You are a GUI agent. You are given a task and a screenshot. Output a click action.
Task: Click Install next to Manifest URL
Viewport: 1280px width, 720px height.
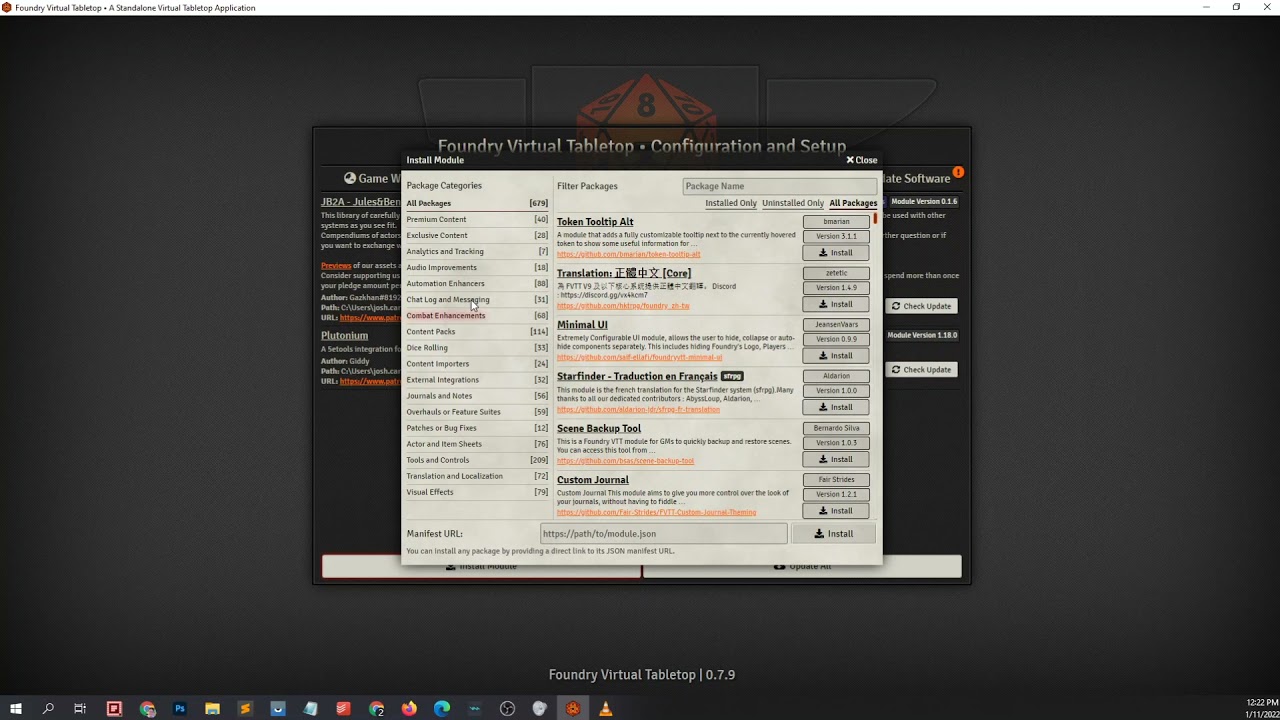pos(833,534)
